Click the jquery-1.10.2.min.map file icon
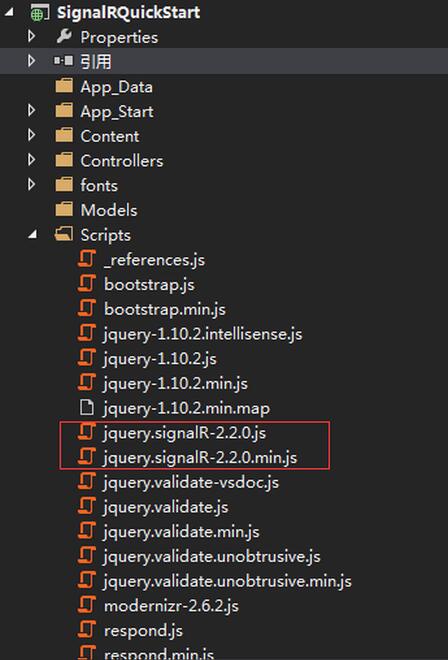 [87, 407]
